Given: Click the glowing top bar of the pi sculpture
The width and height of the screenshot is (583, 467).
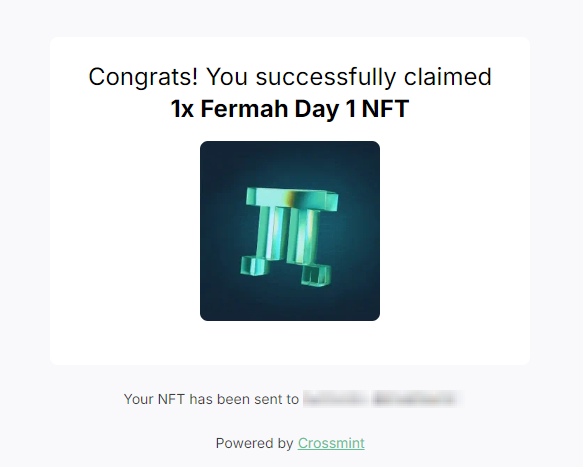Looking at the screenshot, I should coord(292,198).
